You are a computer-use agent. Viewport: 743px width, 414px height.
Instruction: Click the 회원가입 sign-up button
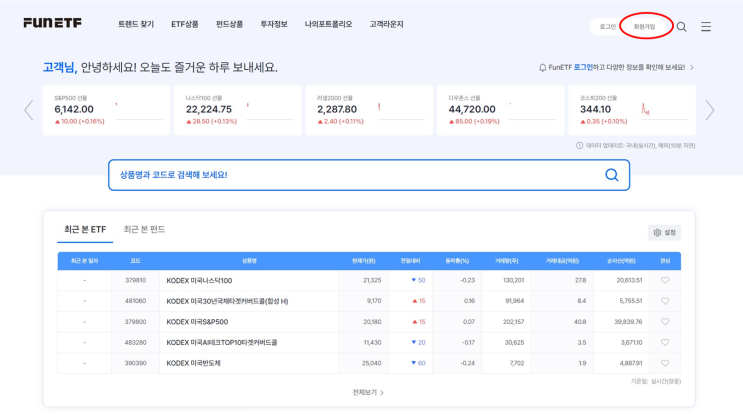(645, 27)
